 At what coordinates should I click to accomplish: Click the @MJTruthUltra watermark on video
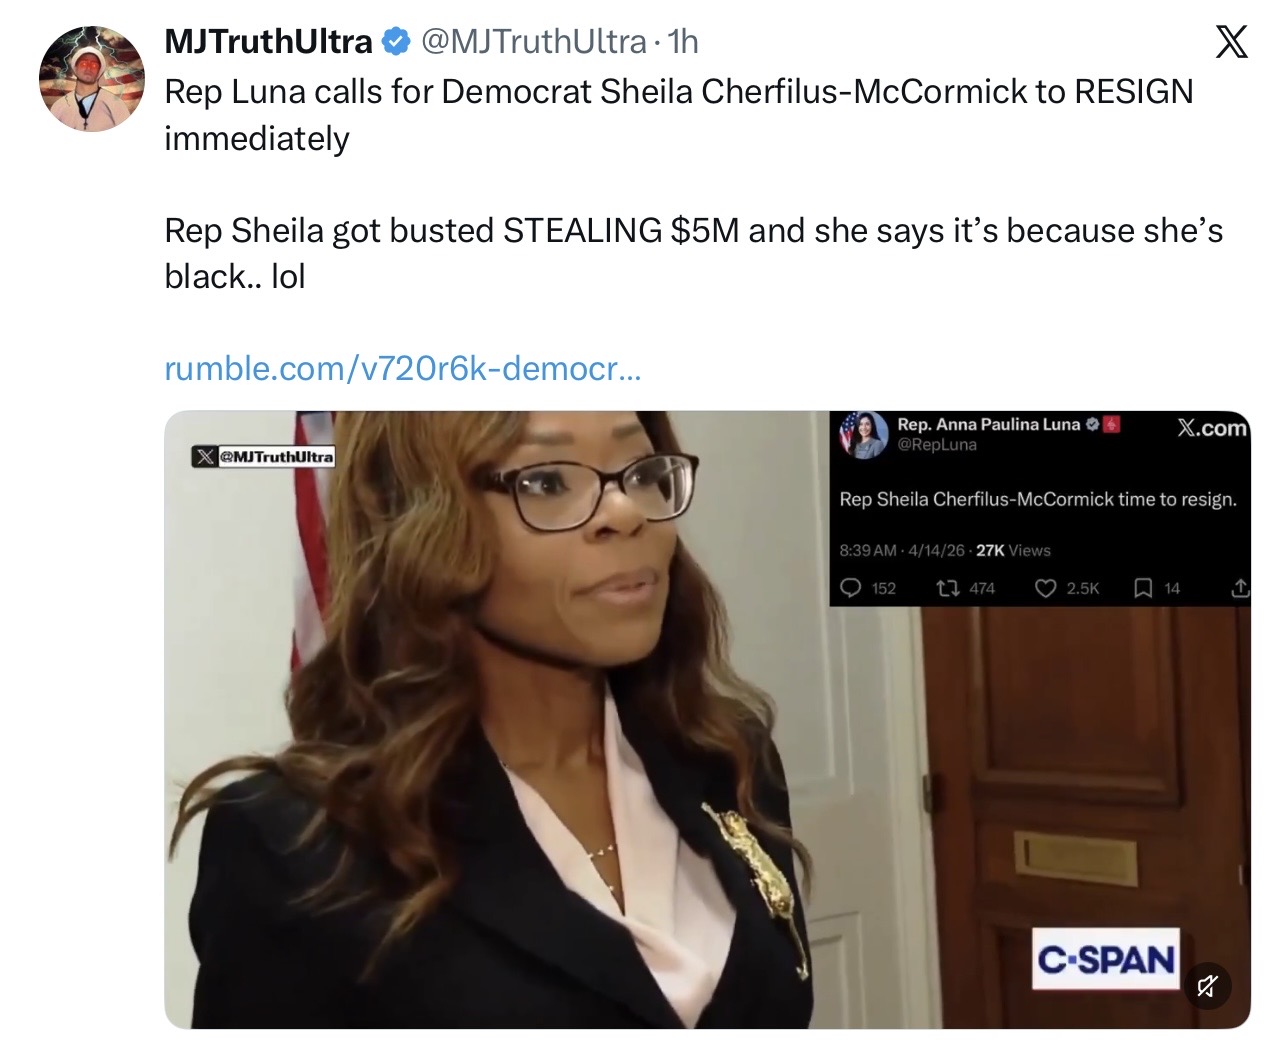click(263, 456)
